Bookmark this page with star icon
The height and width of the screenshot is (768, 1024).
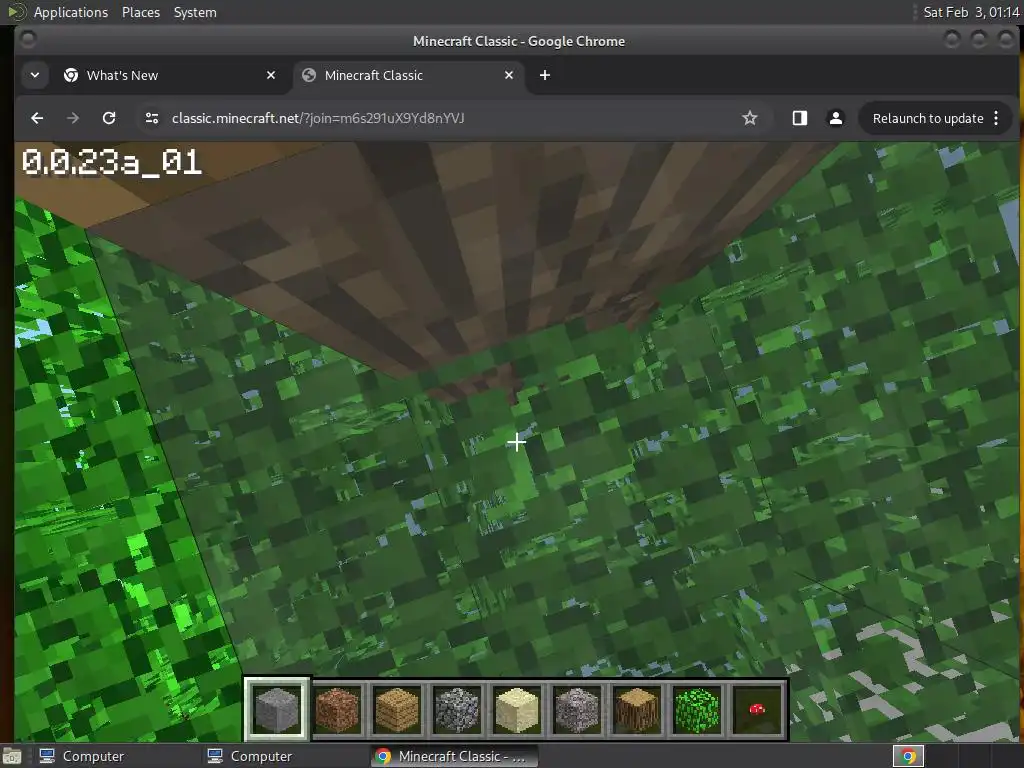pos(750,118)
